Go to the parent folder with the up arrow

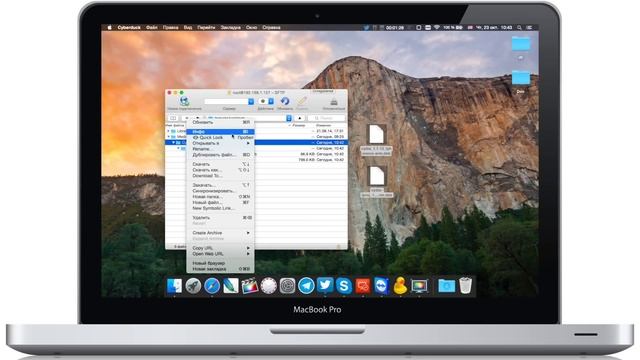(x=300, y=118)
